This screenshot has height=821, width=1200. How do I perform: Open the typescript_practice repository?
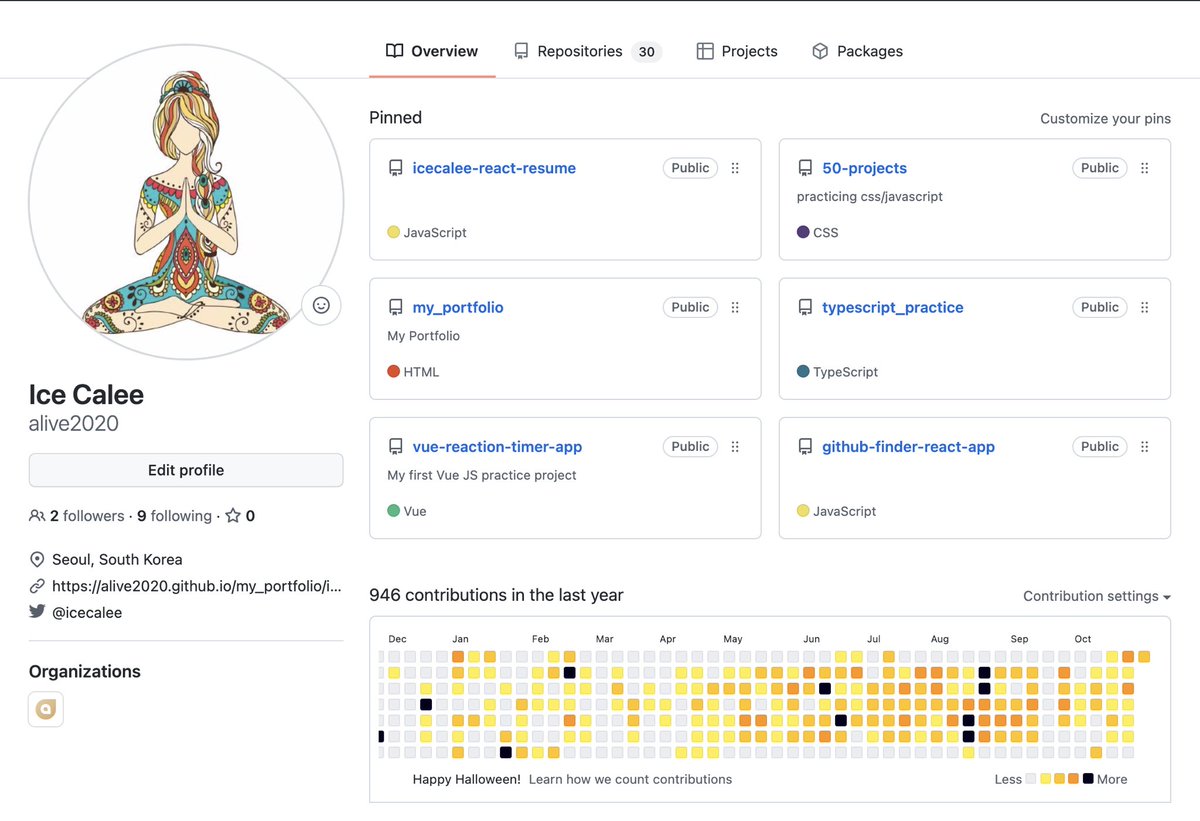pyautogui.click(x=893, y=307)
